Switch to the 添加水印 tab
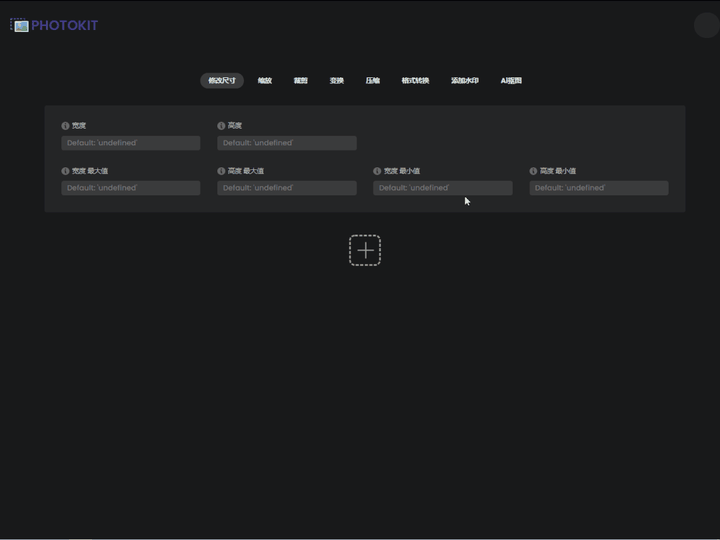 (x=465, y=80)
